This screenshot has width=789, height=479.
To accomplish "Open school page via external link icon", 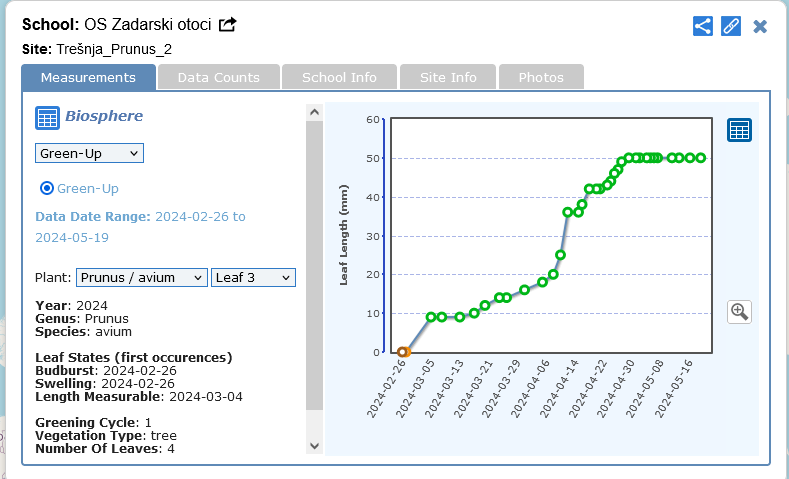I will [228, 25].
